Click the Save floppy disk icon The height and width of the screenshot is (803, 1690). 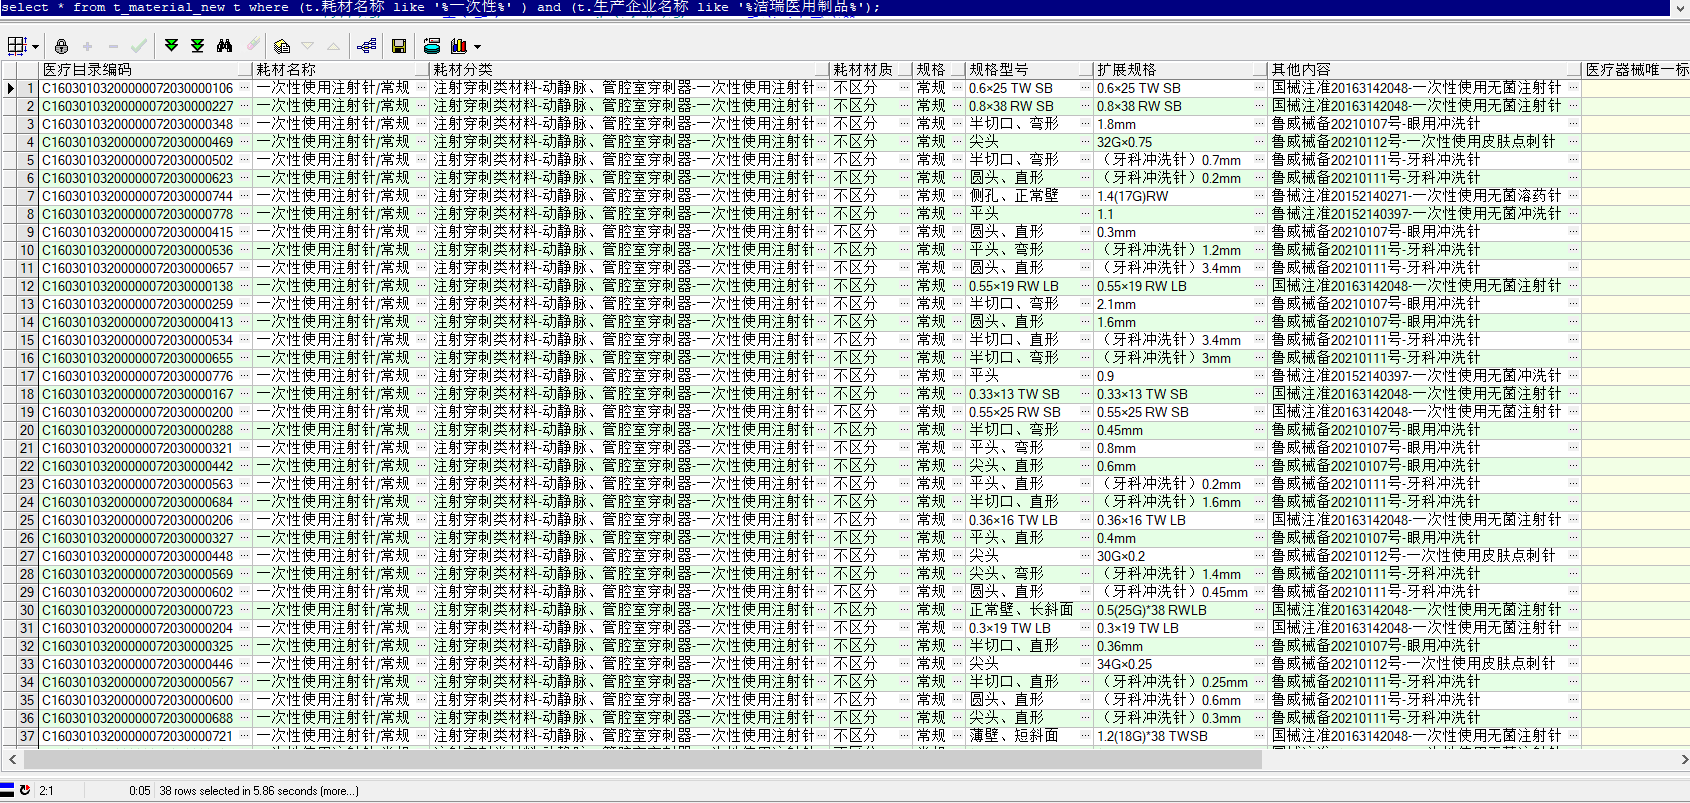coord(398,46)
